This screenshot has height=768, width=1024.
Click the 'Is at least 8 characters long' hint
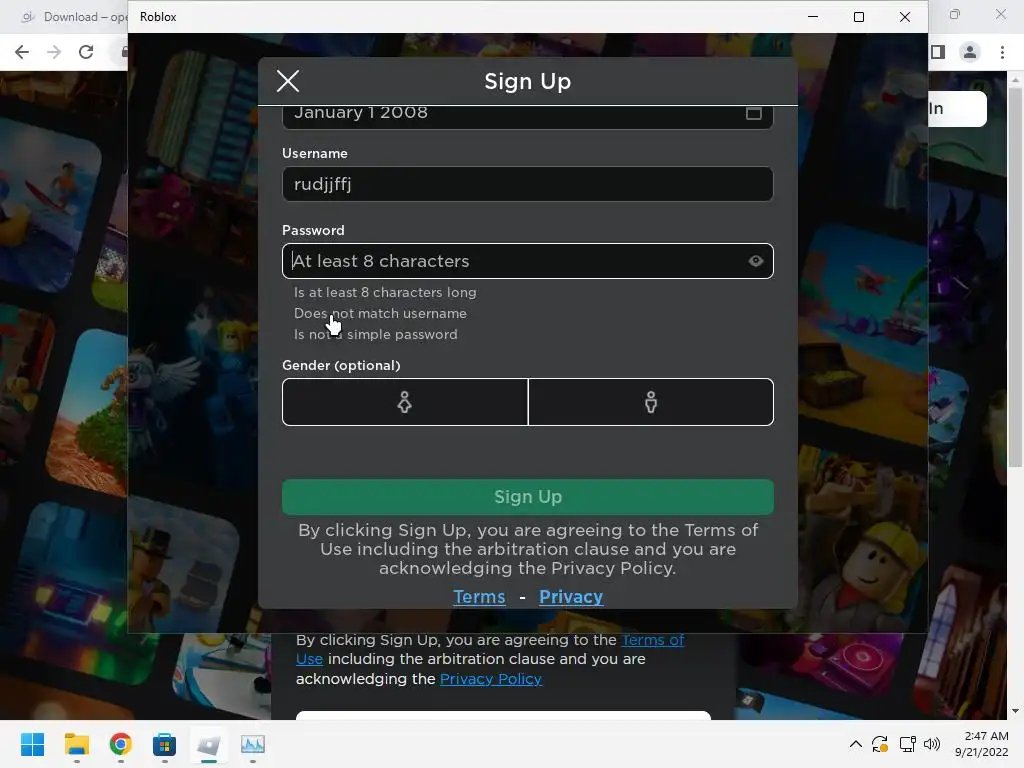click(x=385, y=293)
